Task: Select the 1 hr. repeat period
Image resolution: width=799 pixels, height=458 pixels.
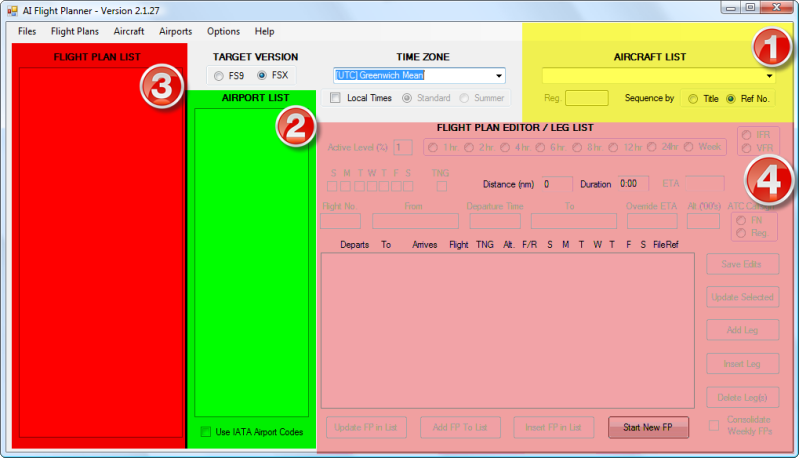Action: pos(433,148)
